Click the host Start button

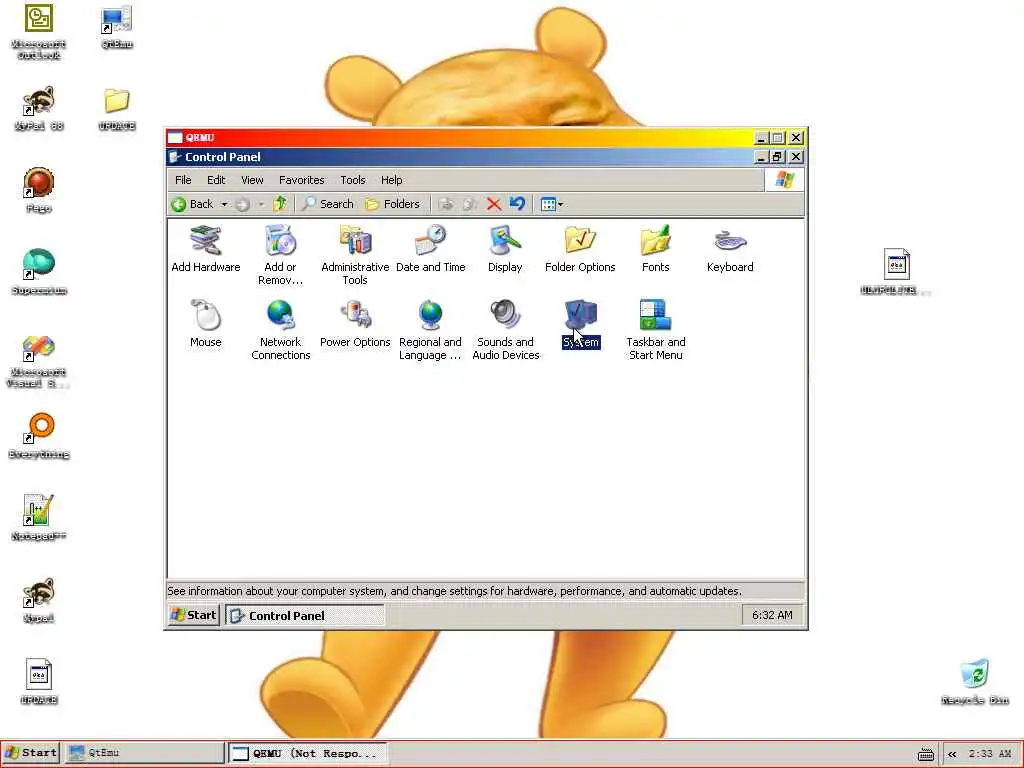[x=31, y=753]
